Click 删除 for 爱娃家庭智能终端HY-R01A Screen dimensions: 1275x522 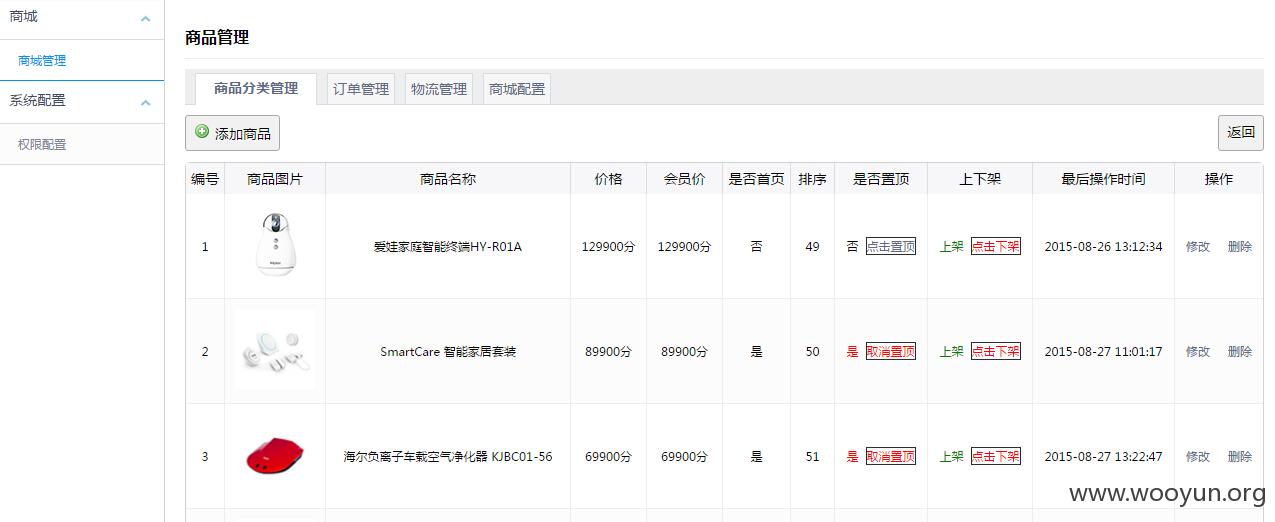[1240, 246]
